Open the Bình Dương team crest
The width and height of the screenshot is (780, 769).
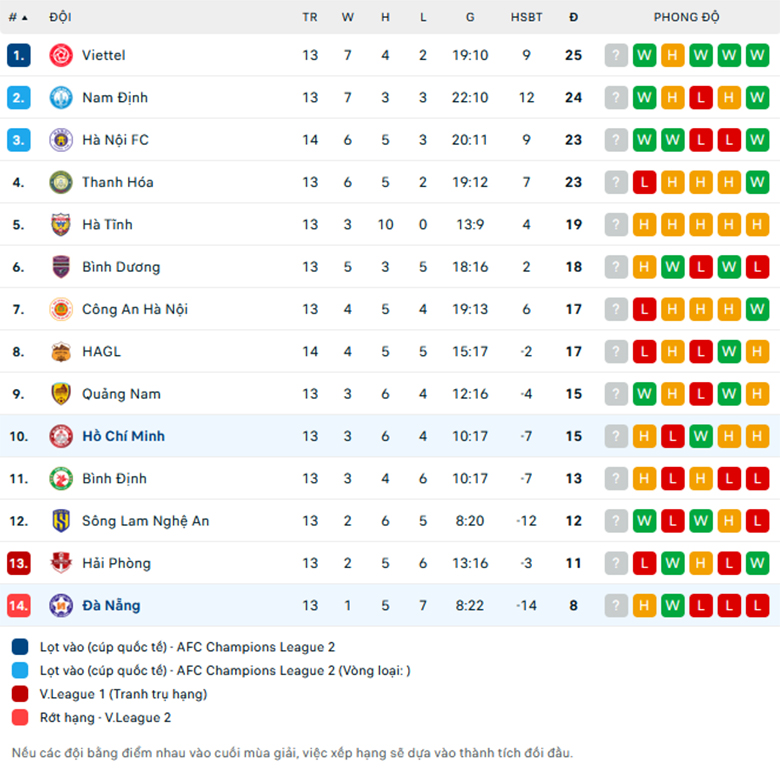tap(61, 267)
